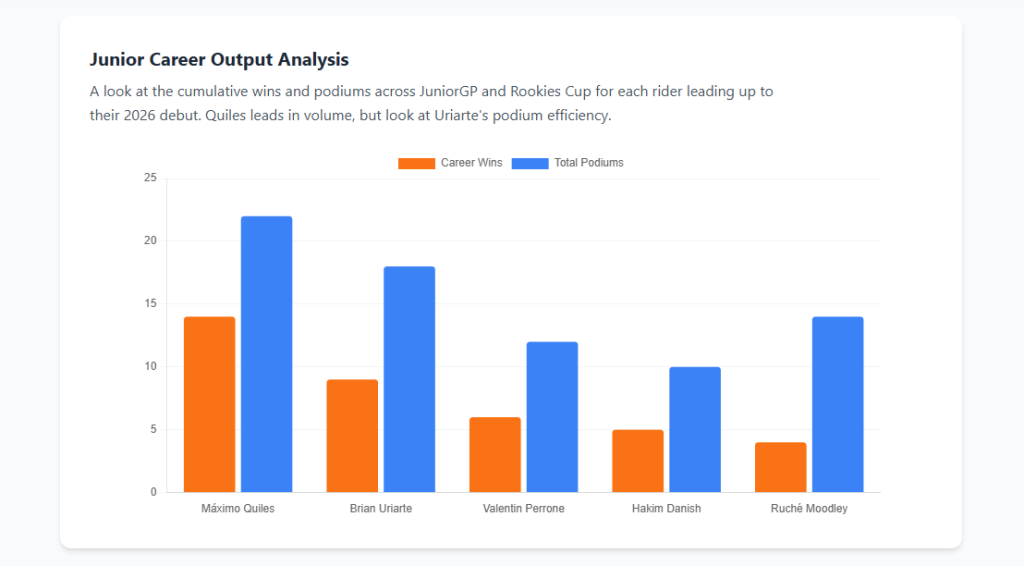The width and height of the screenshot is (1024, 566).
Task: Click the Hakim Danish axis label
Action: coord(666,508)
